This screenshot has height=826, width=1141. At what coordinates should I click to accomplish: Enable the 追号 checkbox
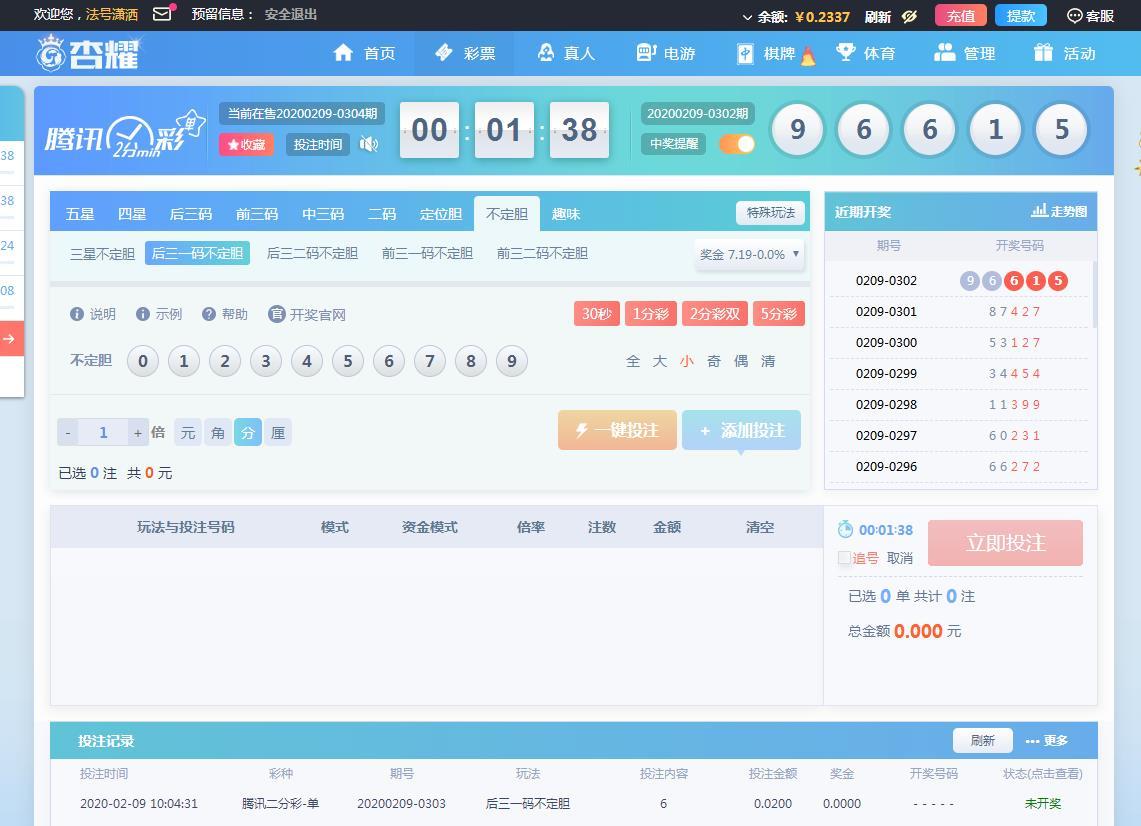[844, 558]
